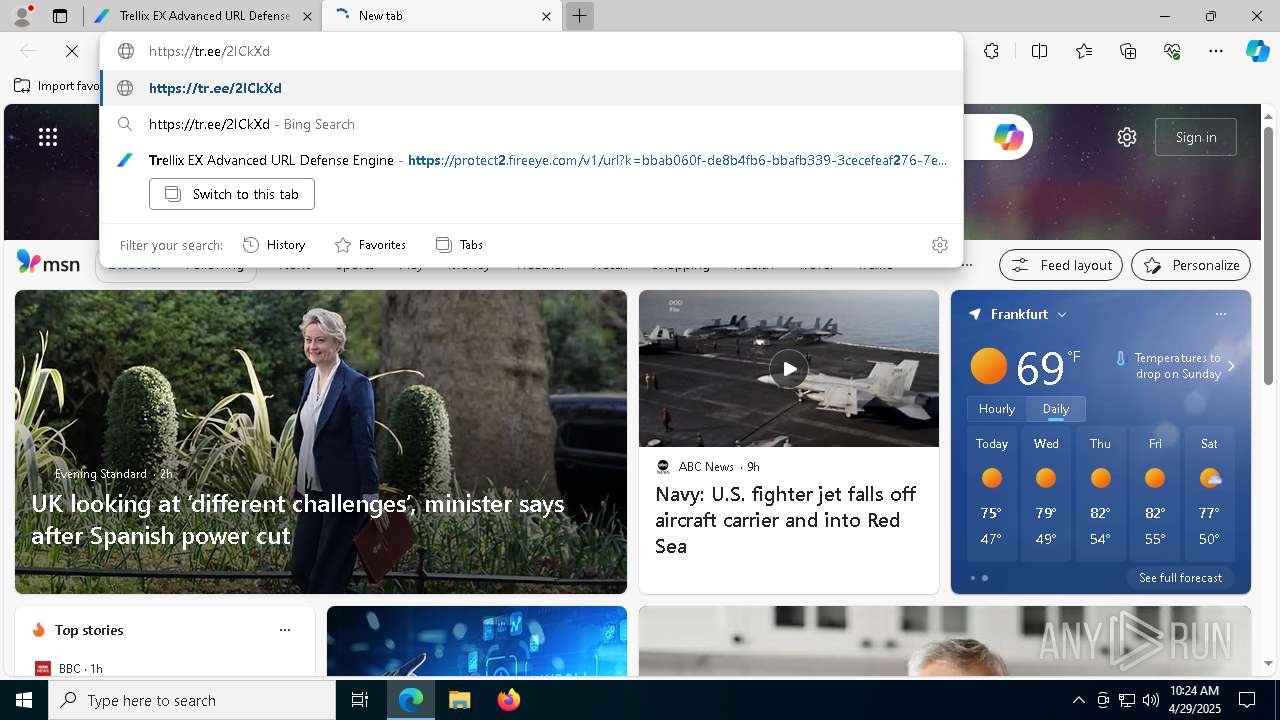Open the BBC top story item
1280x720 pixels.
coord(69,668)
